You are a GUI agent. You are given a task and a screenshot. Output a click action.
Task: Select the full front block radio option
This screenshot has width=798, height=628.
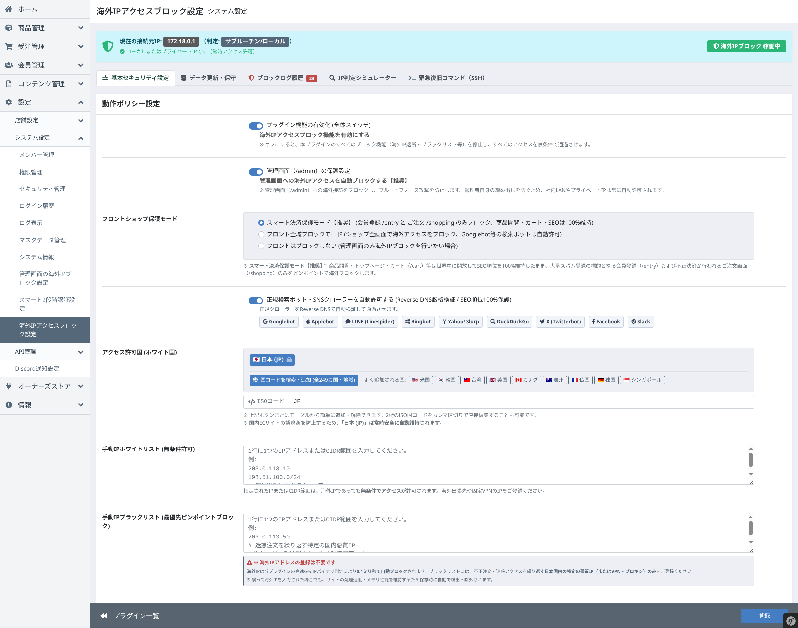click(x=261, y=235)
